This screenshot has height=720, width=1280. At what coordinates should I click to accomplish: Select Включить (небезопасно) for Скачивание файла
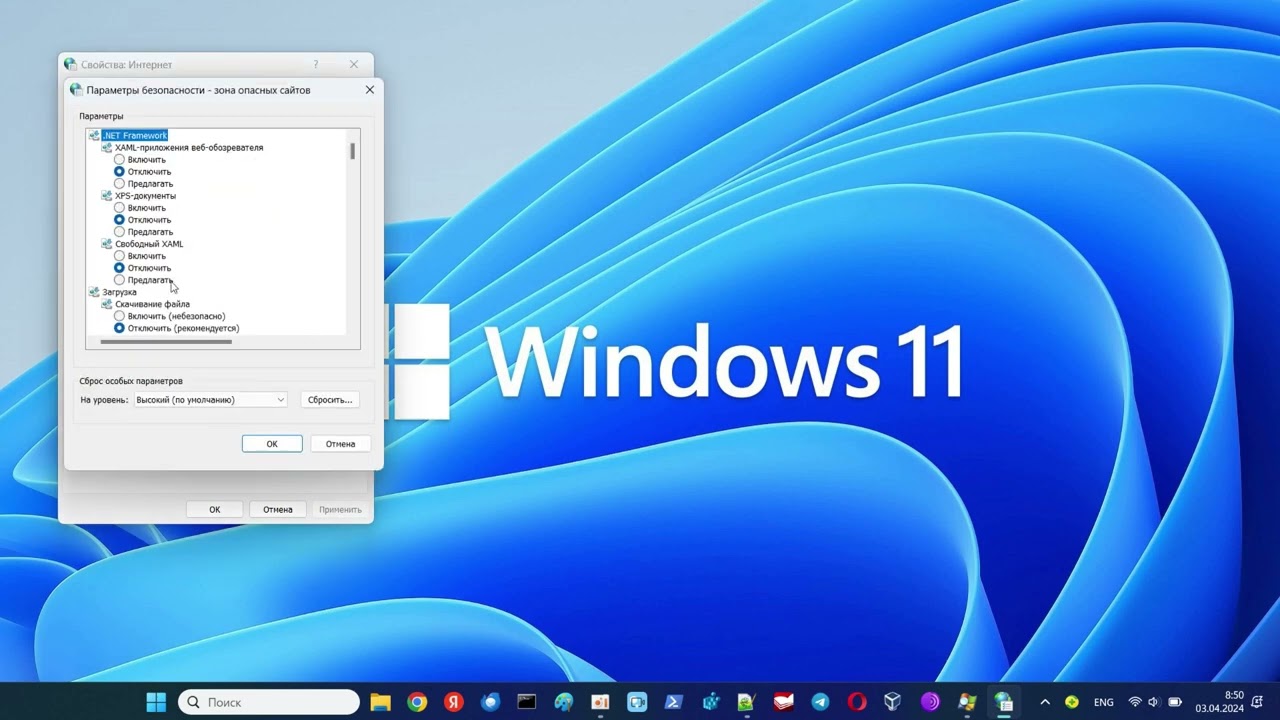pyautogui.click(x=119, y=316)
